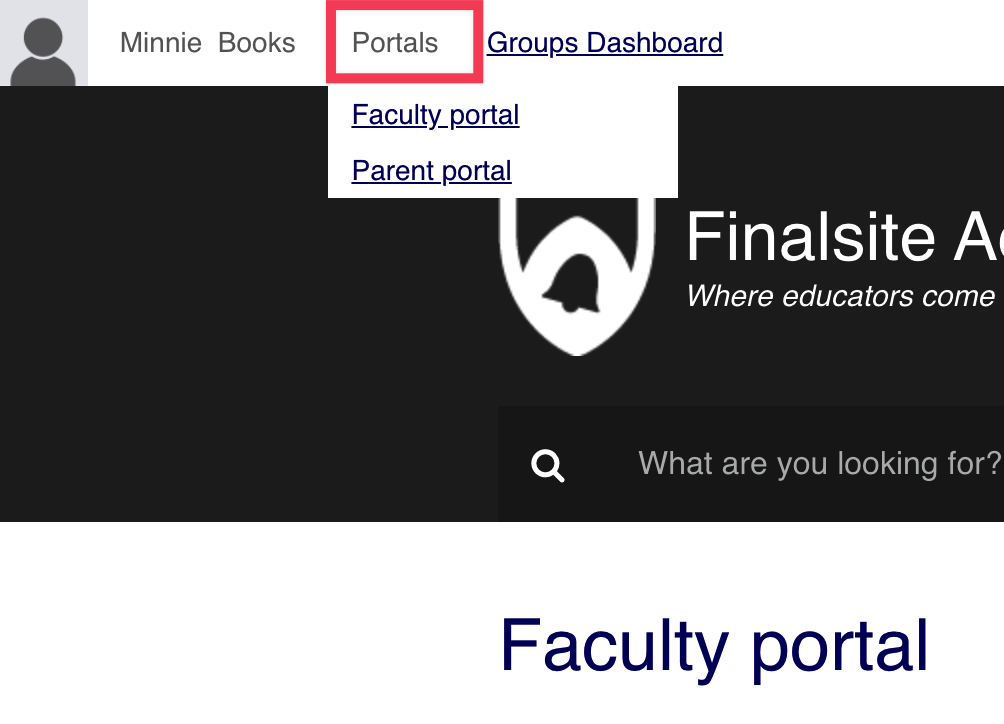
Task: Click blank space right of Faculty portal dropdown link
Action: (x=600, y=115)
